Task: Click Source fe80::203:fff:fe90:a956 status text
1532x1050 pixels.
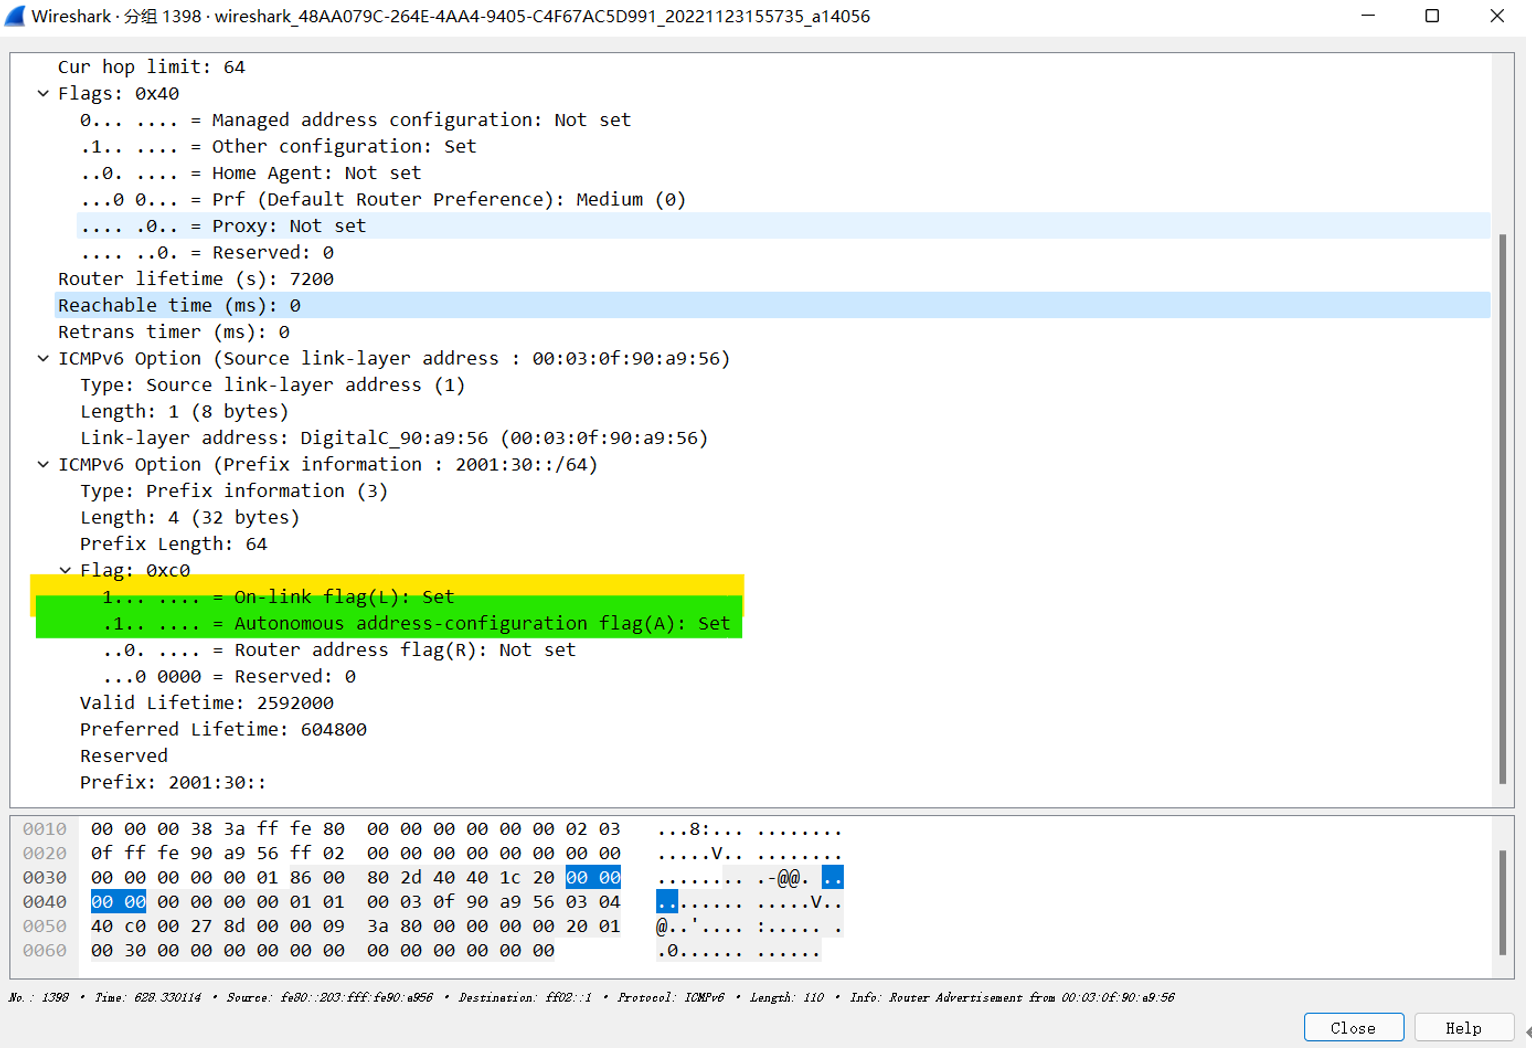Action: click(329, 997)
